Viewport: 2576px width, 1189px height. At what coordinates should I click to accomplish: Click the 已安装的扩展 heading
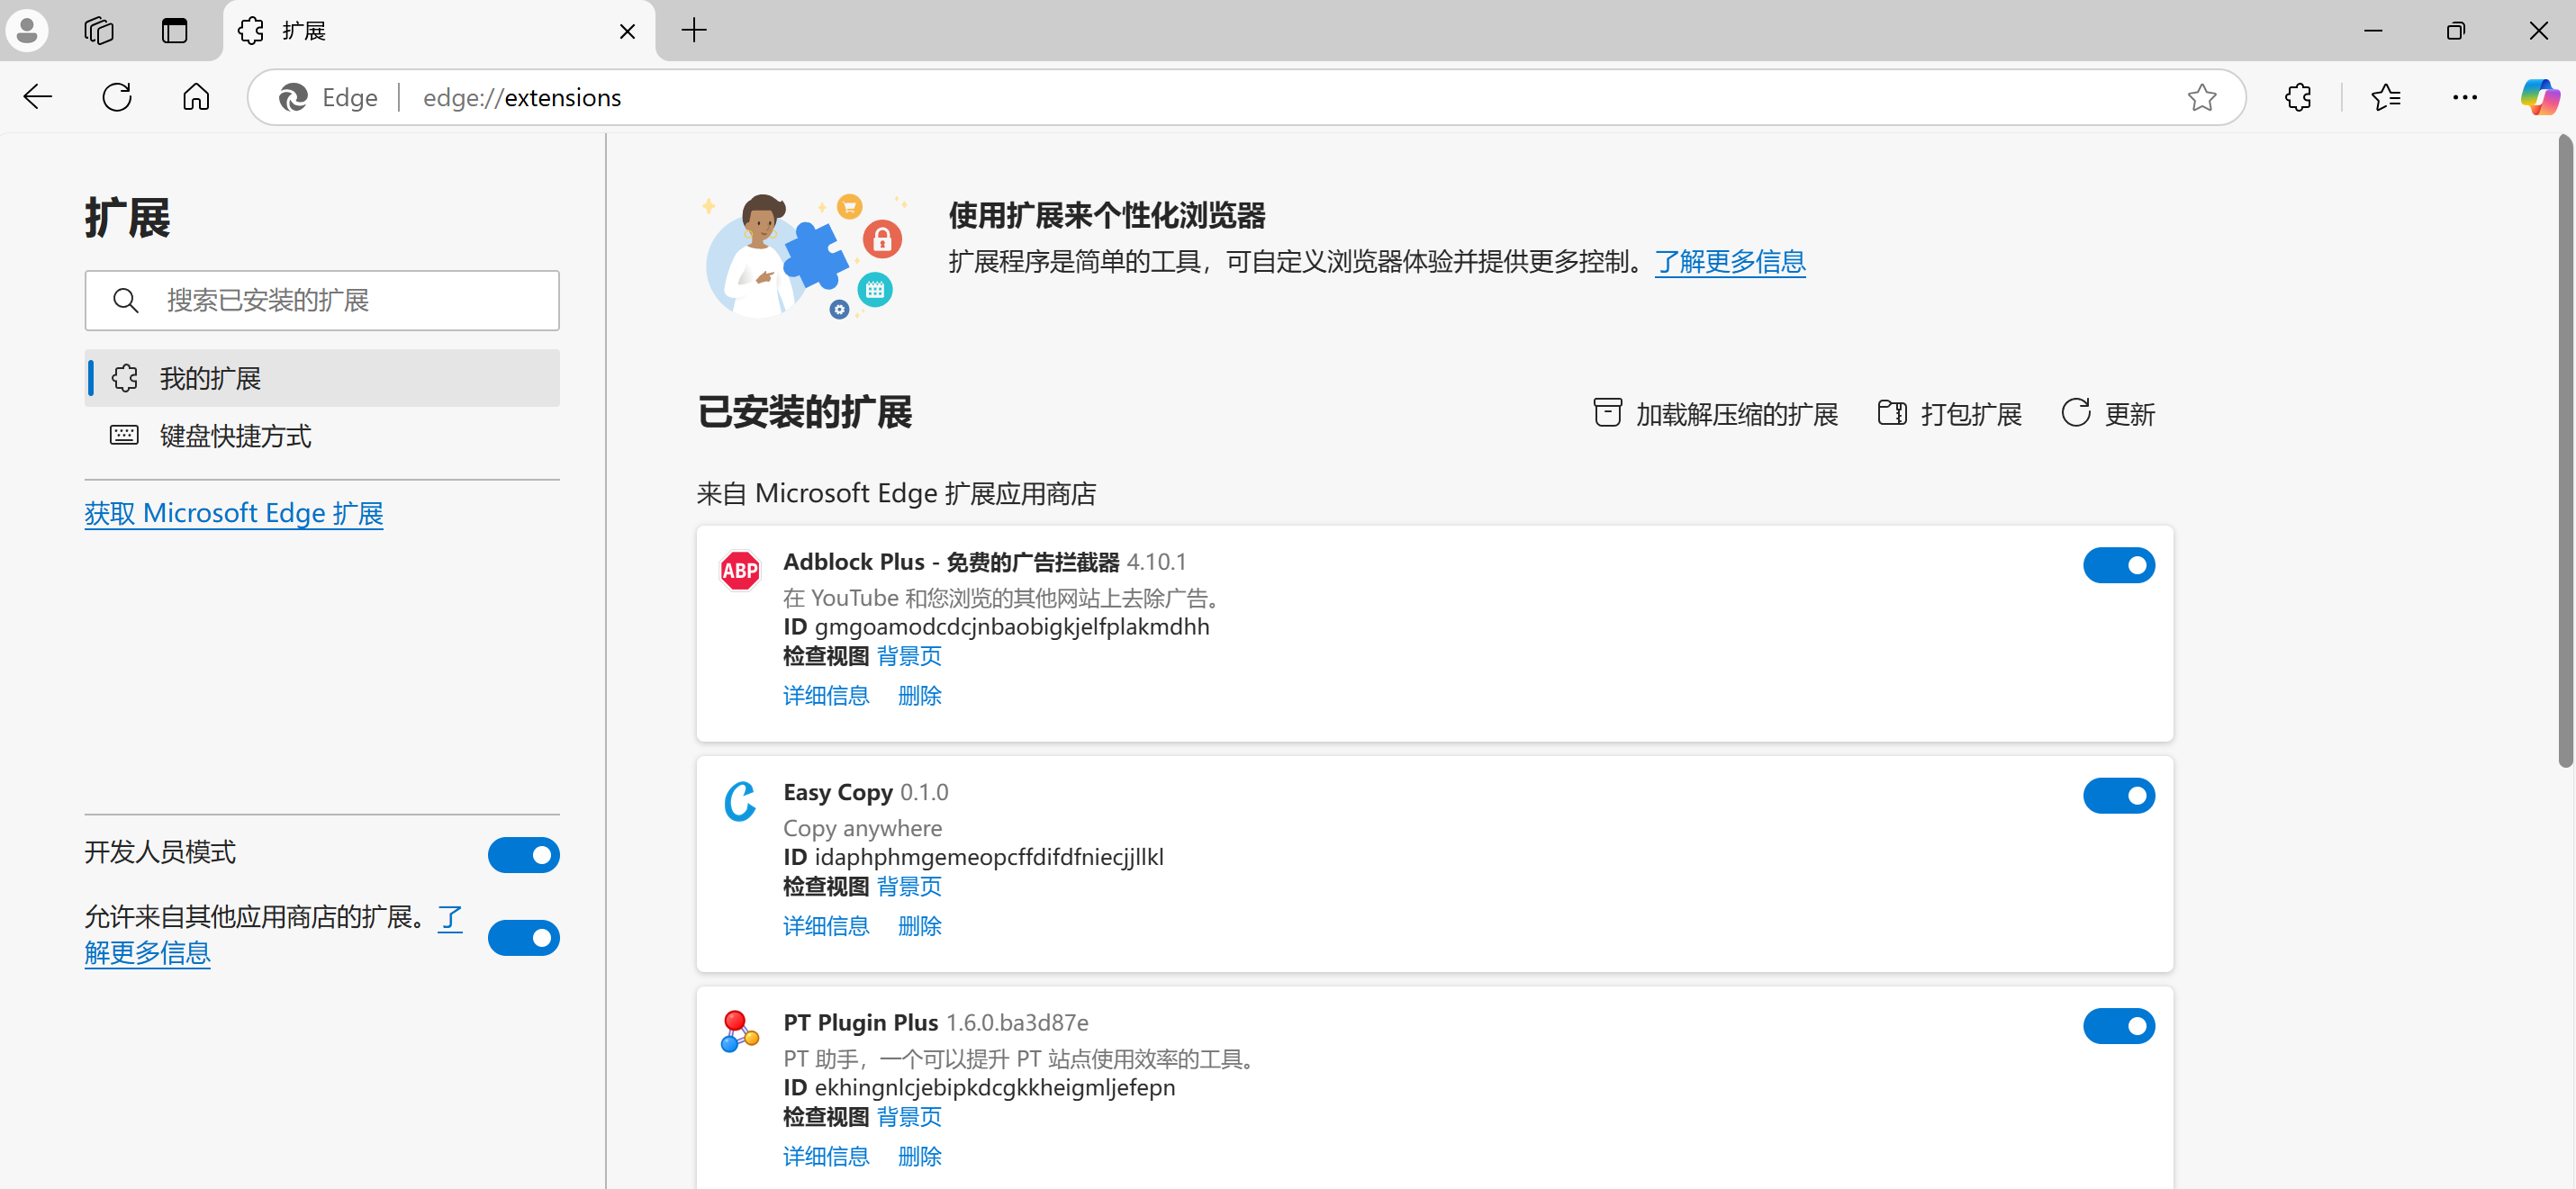pyautogui.click(x=804, y=413)
